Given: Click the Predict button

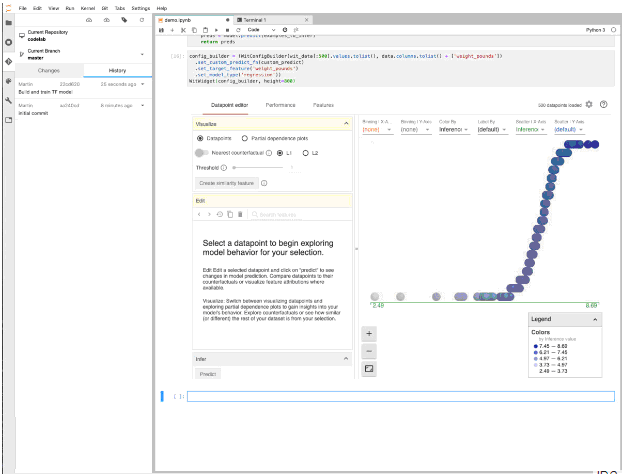Looking at the screenshot, I should pyautogui.click(x=208, y=374).
